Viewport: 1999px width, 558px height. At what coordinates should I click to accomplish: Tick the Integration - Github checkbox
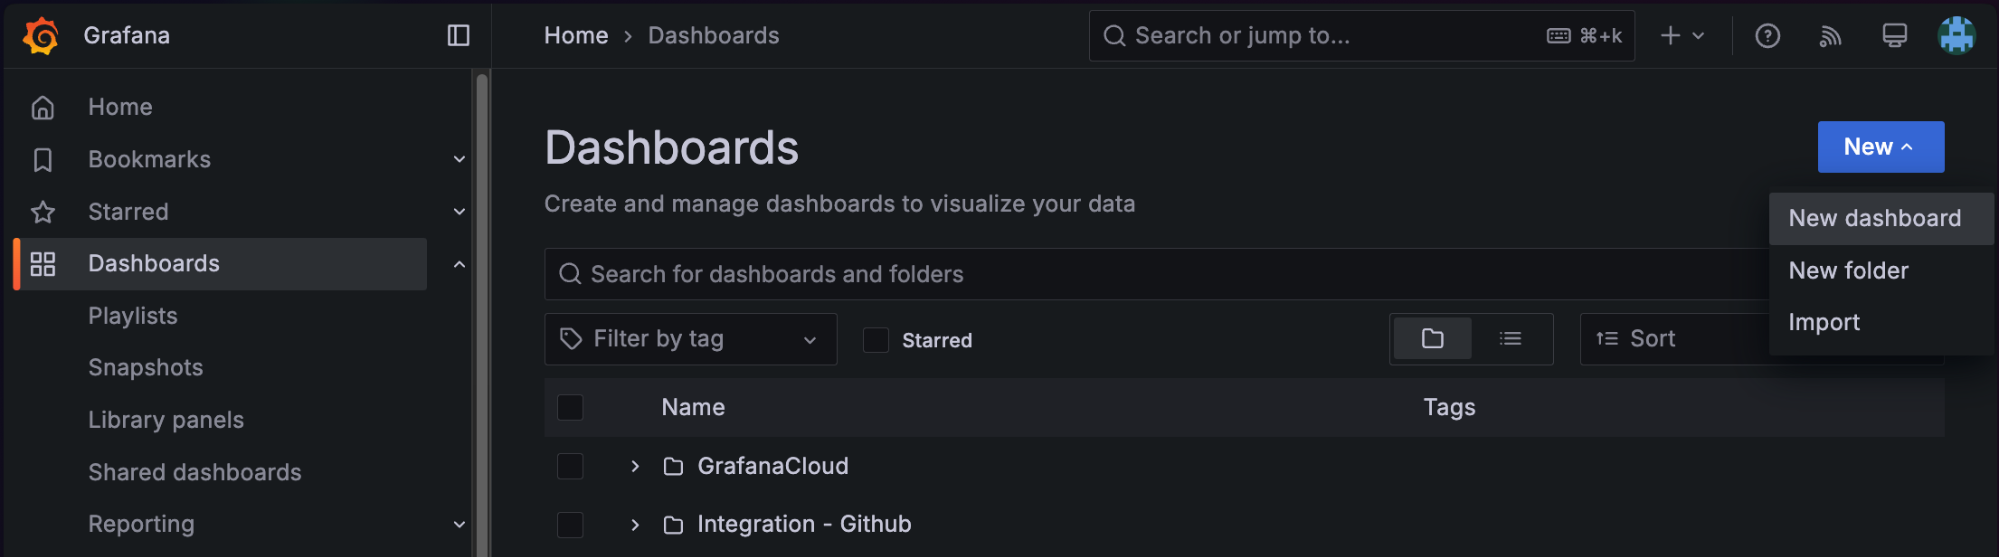pyautogui.click(x=570, y=524)
